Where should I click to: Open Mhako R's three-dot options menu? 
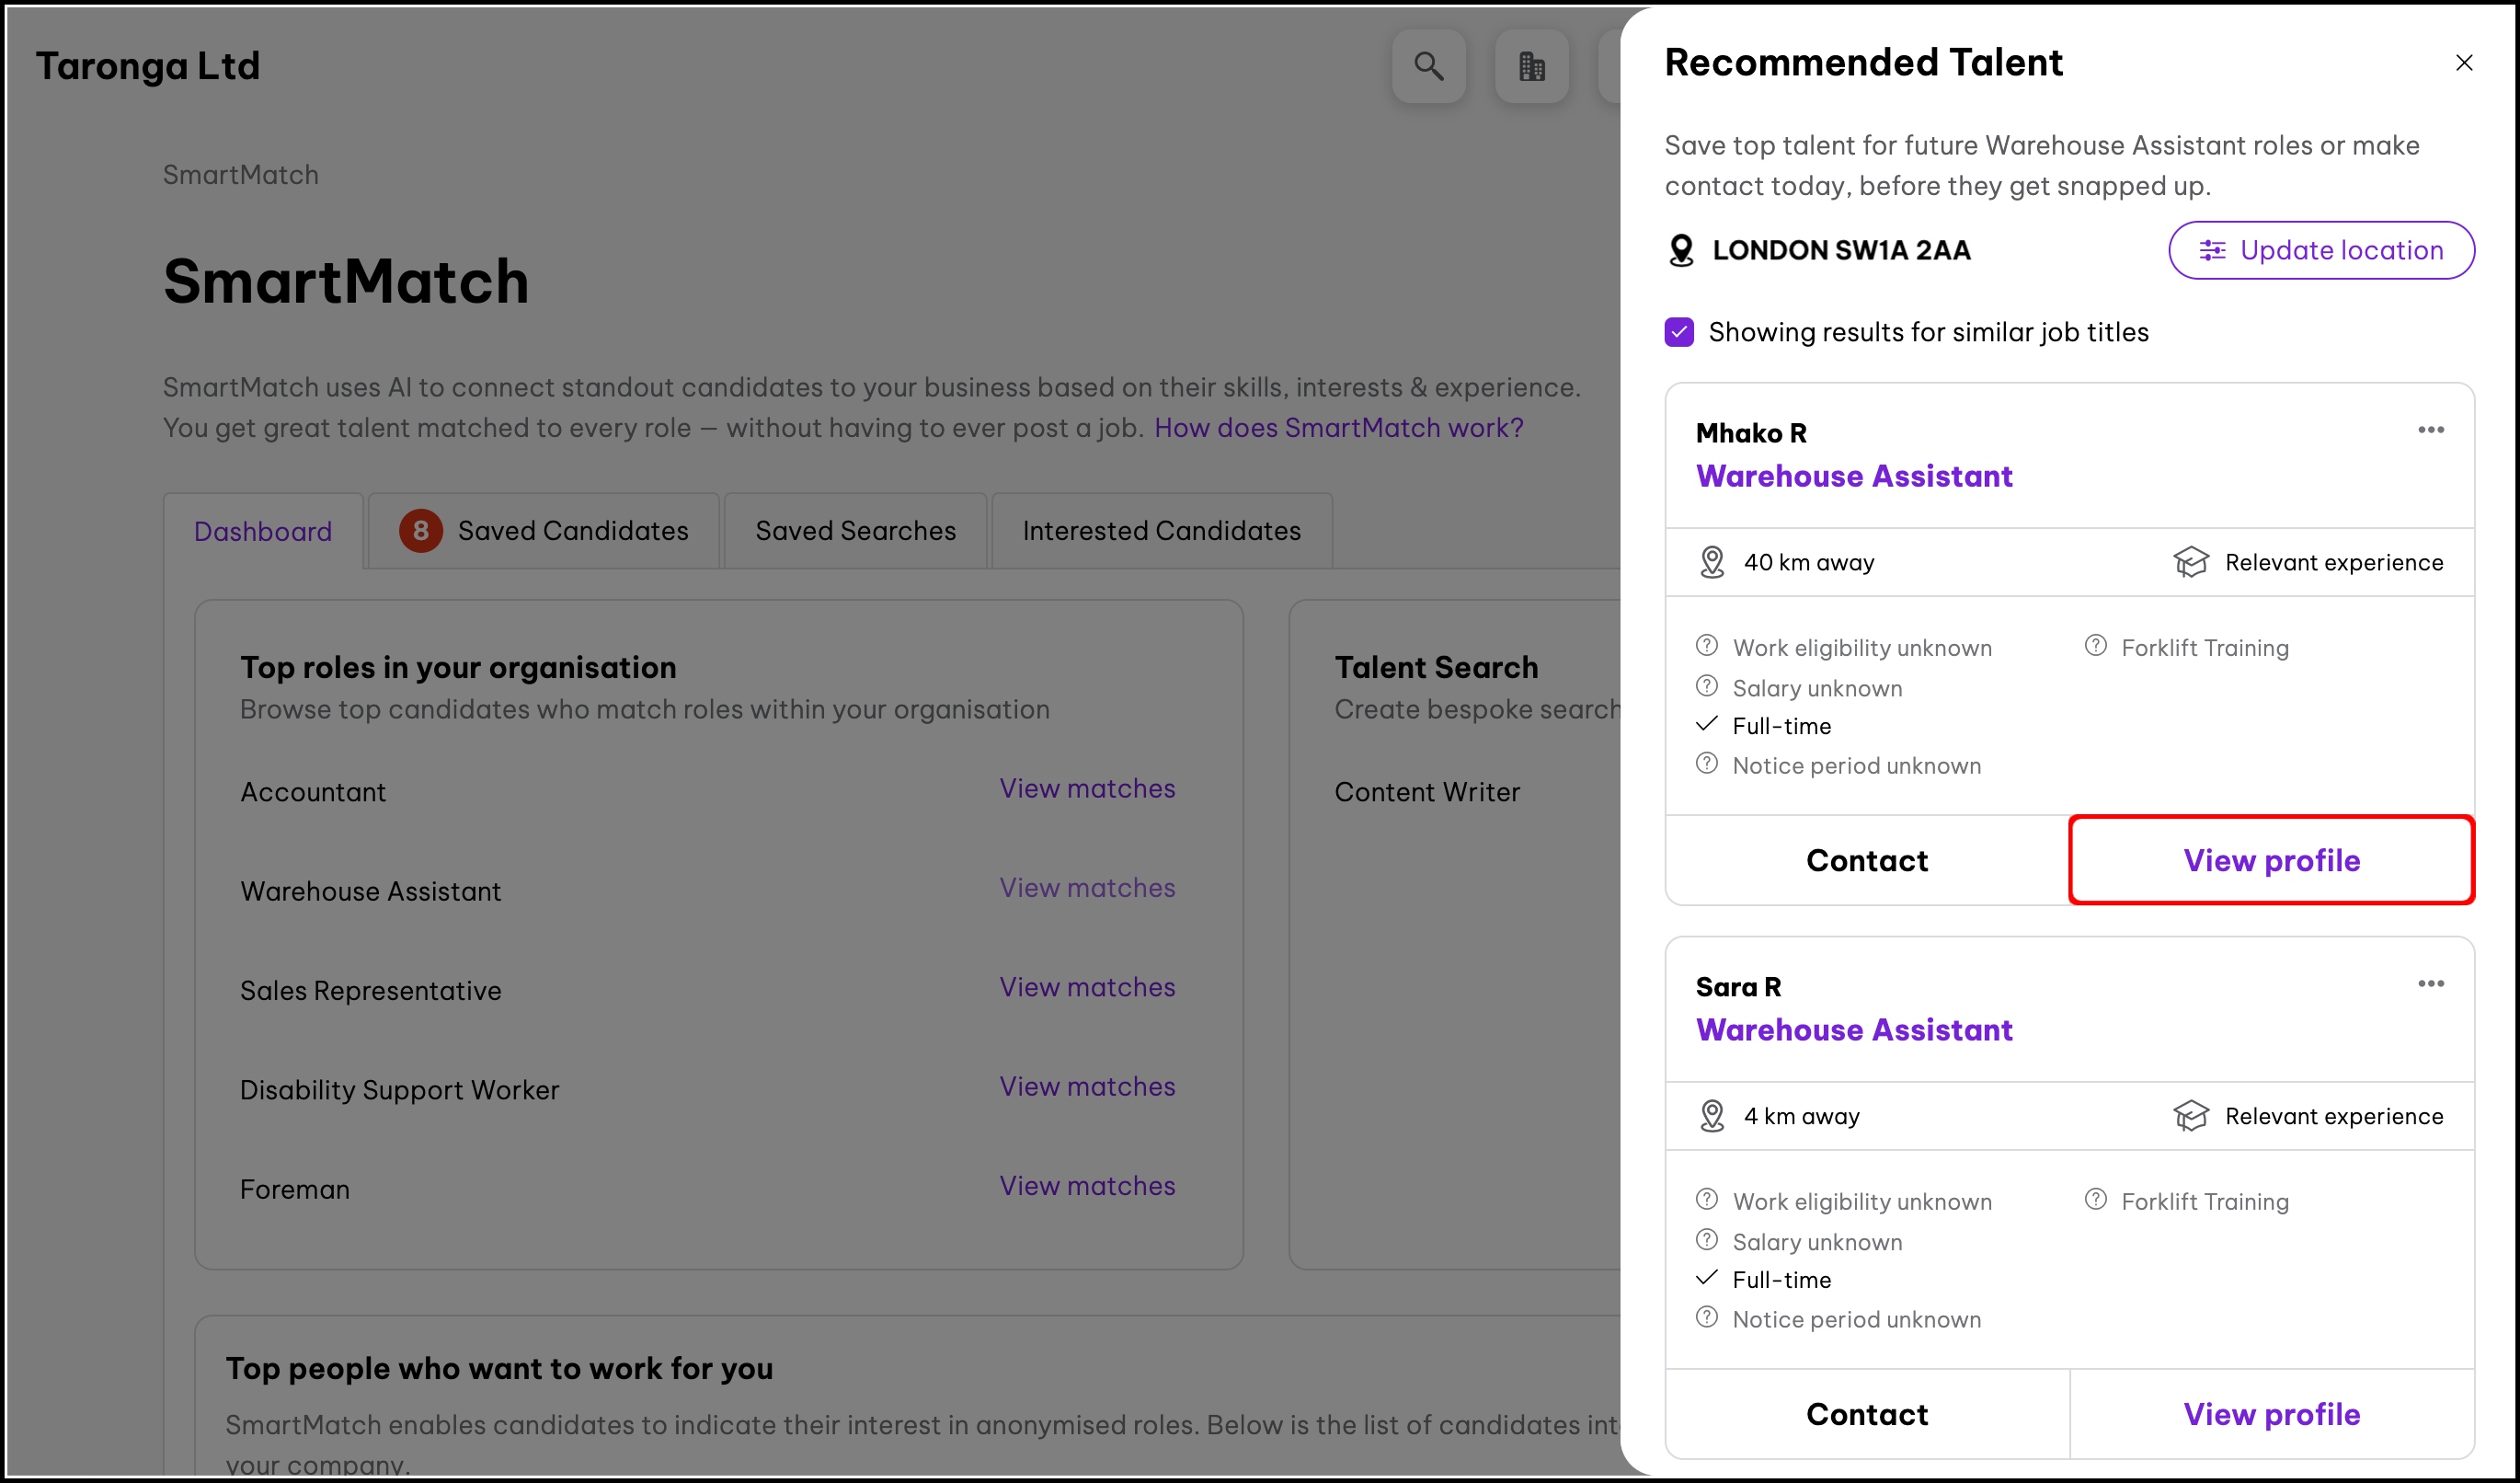[x=2430, y=430]
